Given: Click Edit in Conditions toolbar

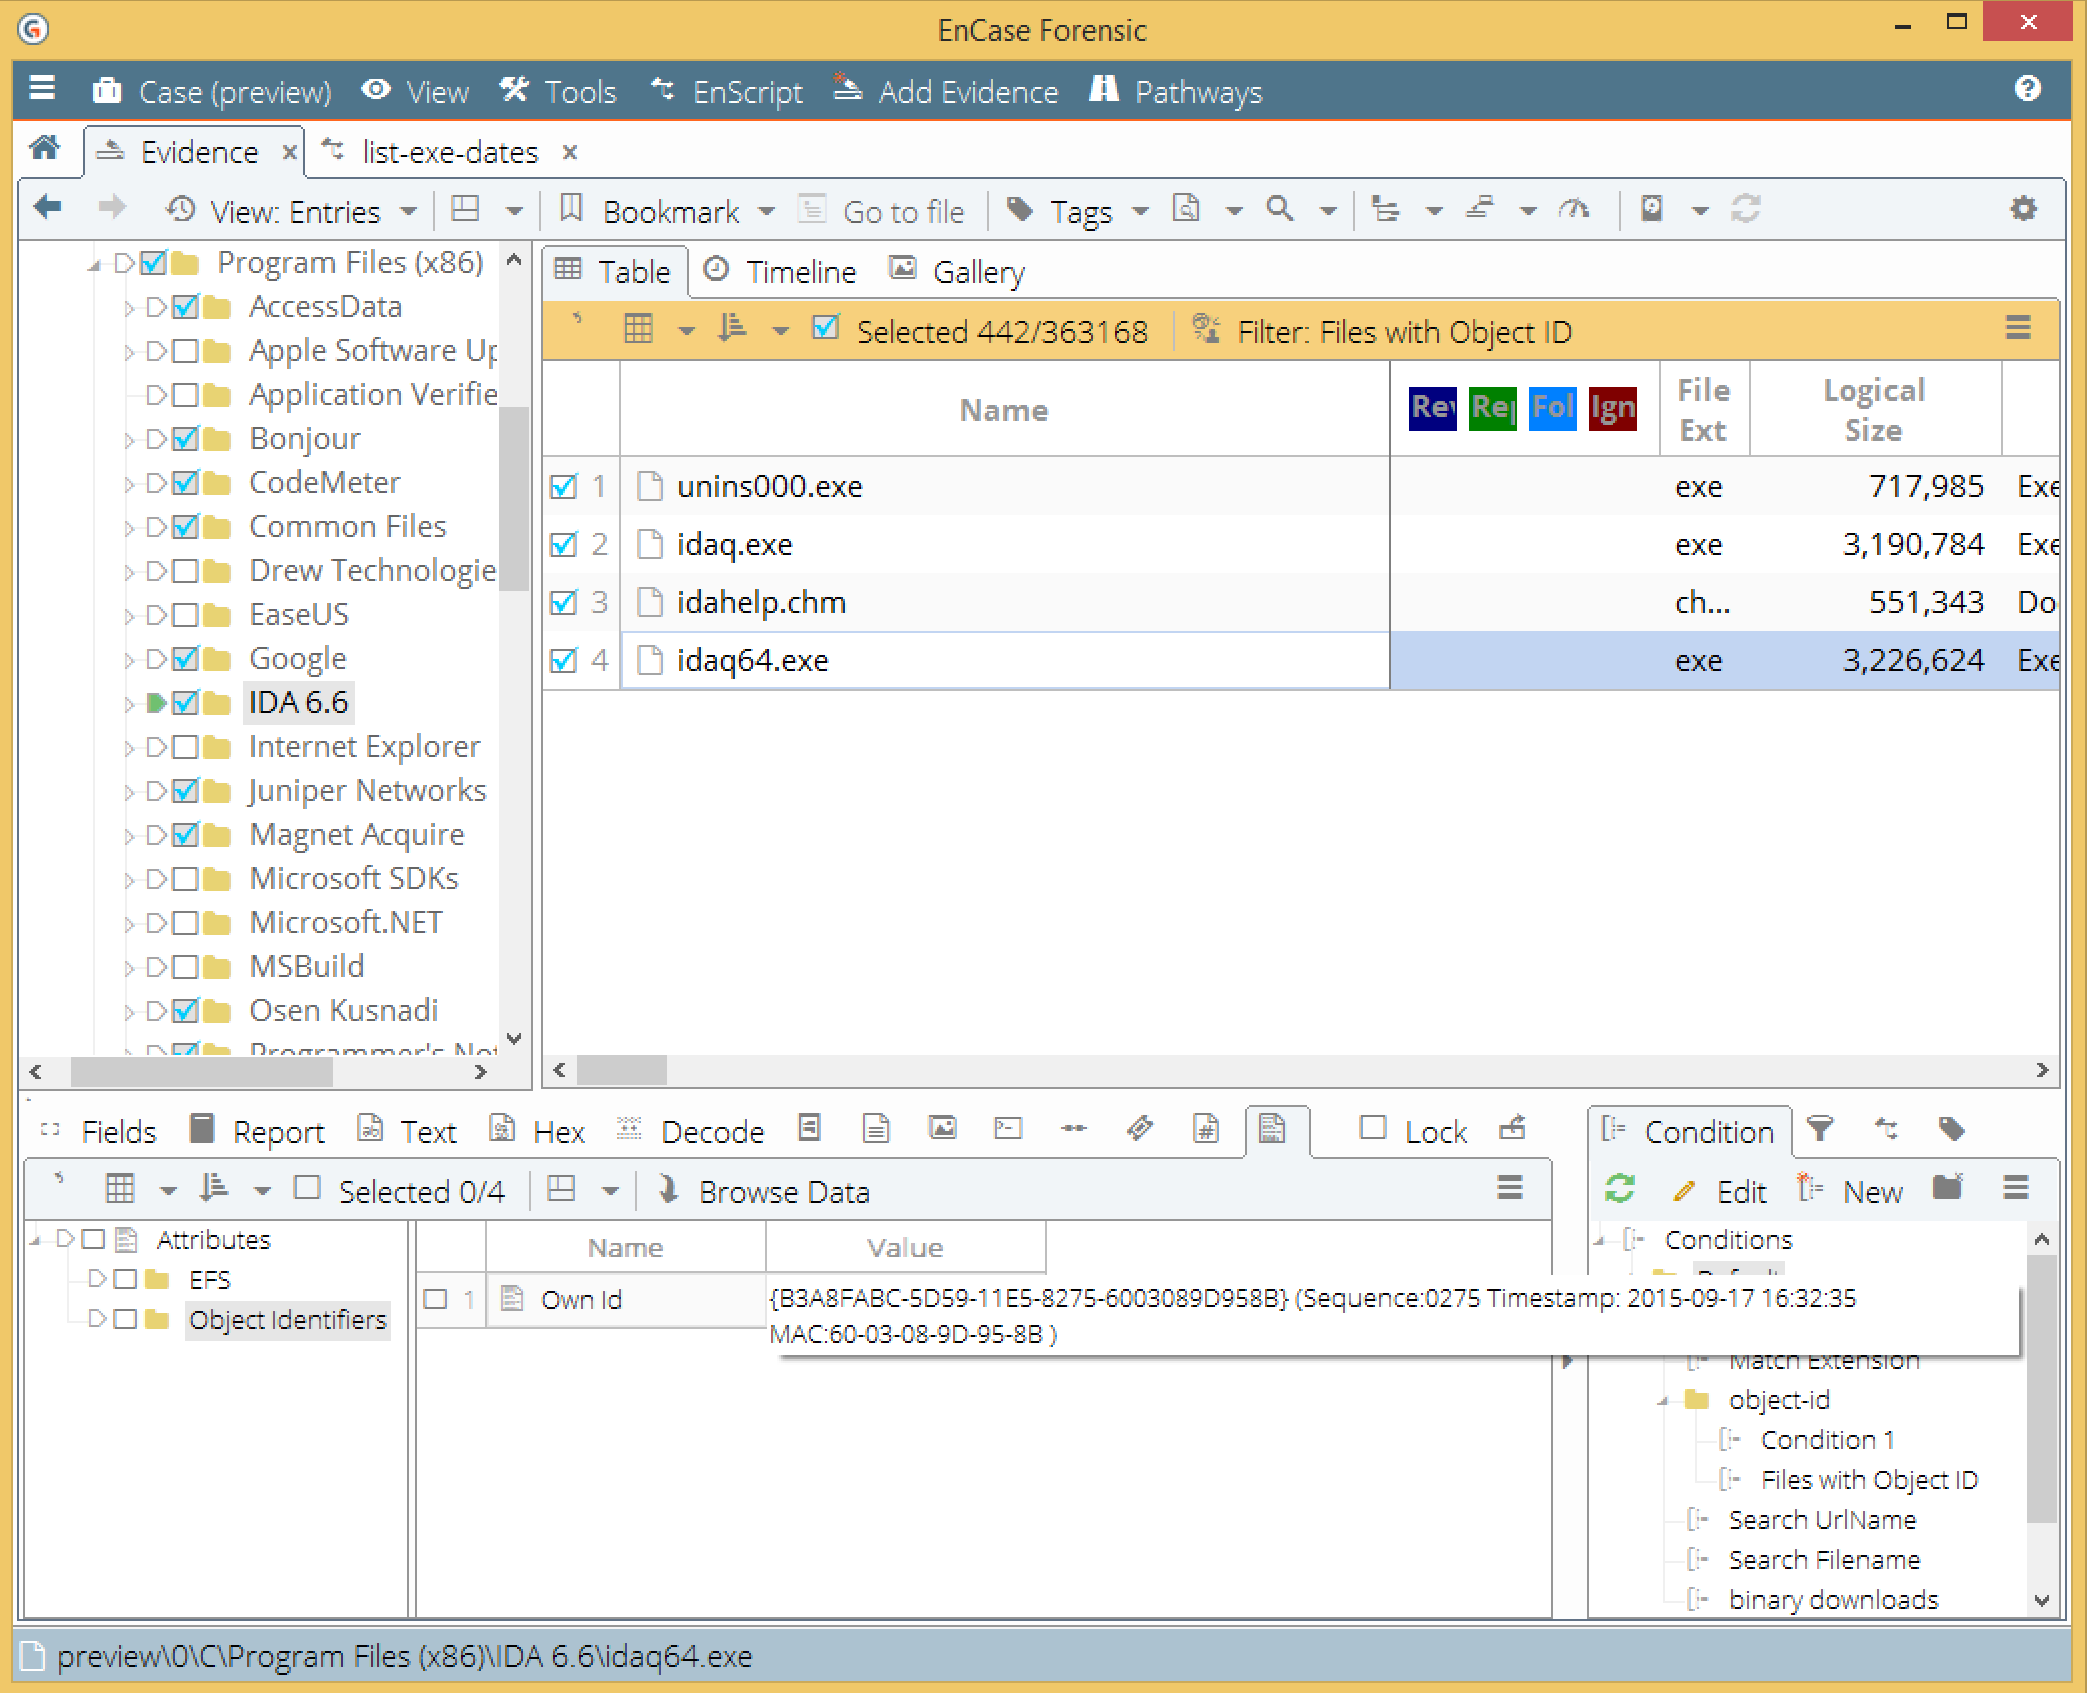Looking at the screenshot, I should pyautogui.click(x=1720, y=1191).
